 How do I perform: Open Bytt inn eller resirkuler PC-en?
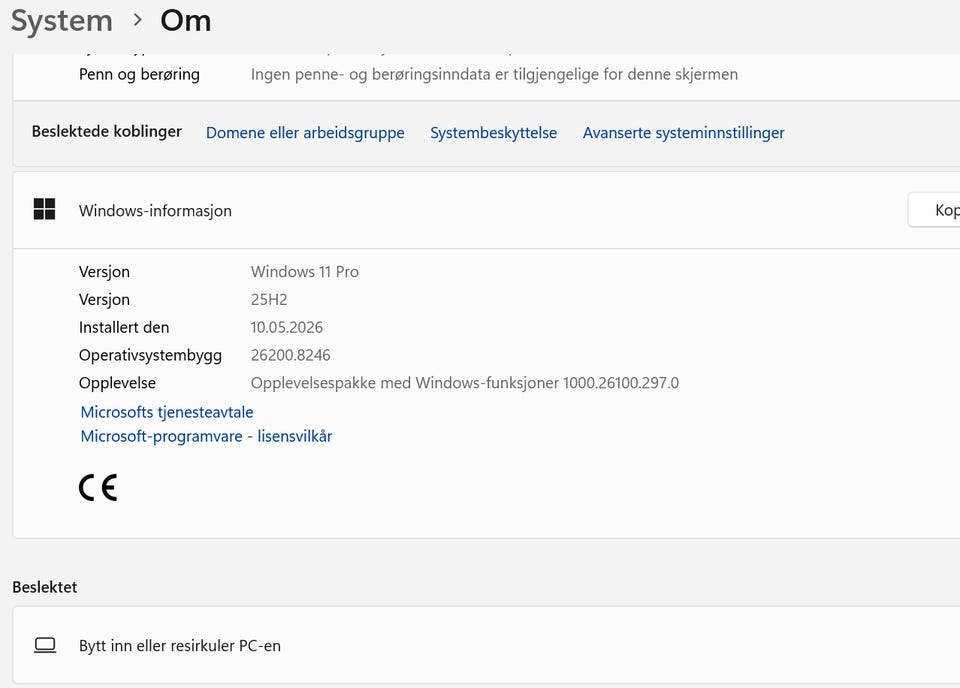pos(486,645)
